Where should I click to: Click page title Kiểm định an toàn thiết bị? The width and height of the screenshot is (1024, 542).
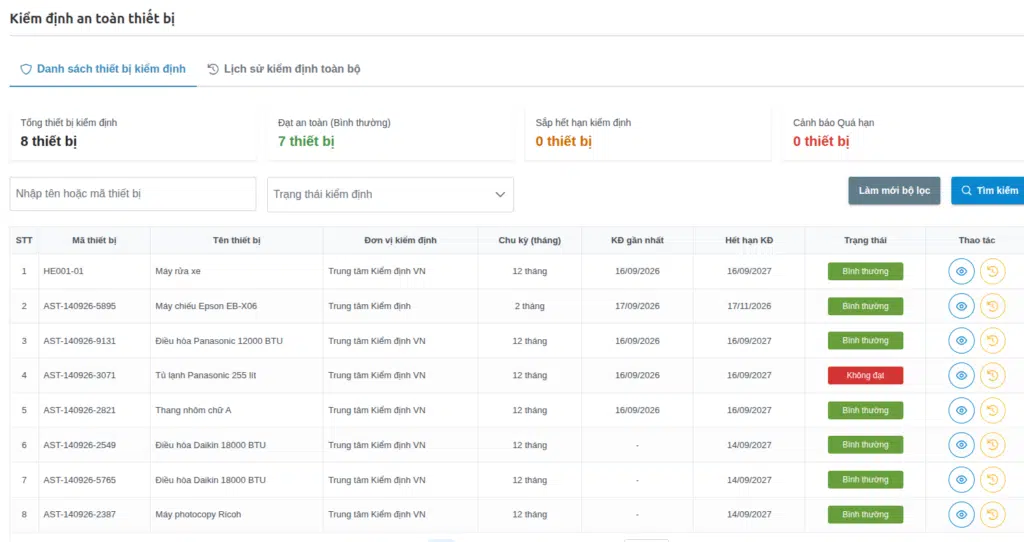92,18
